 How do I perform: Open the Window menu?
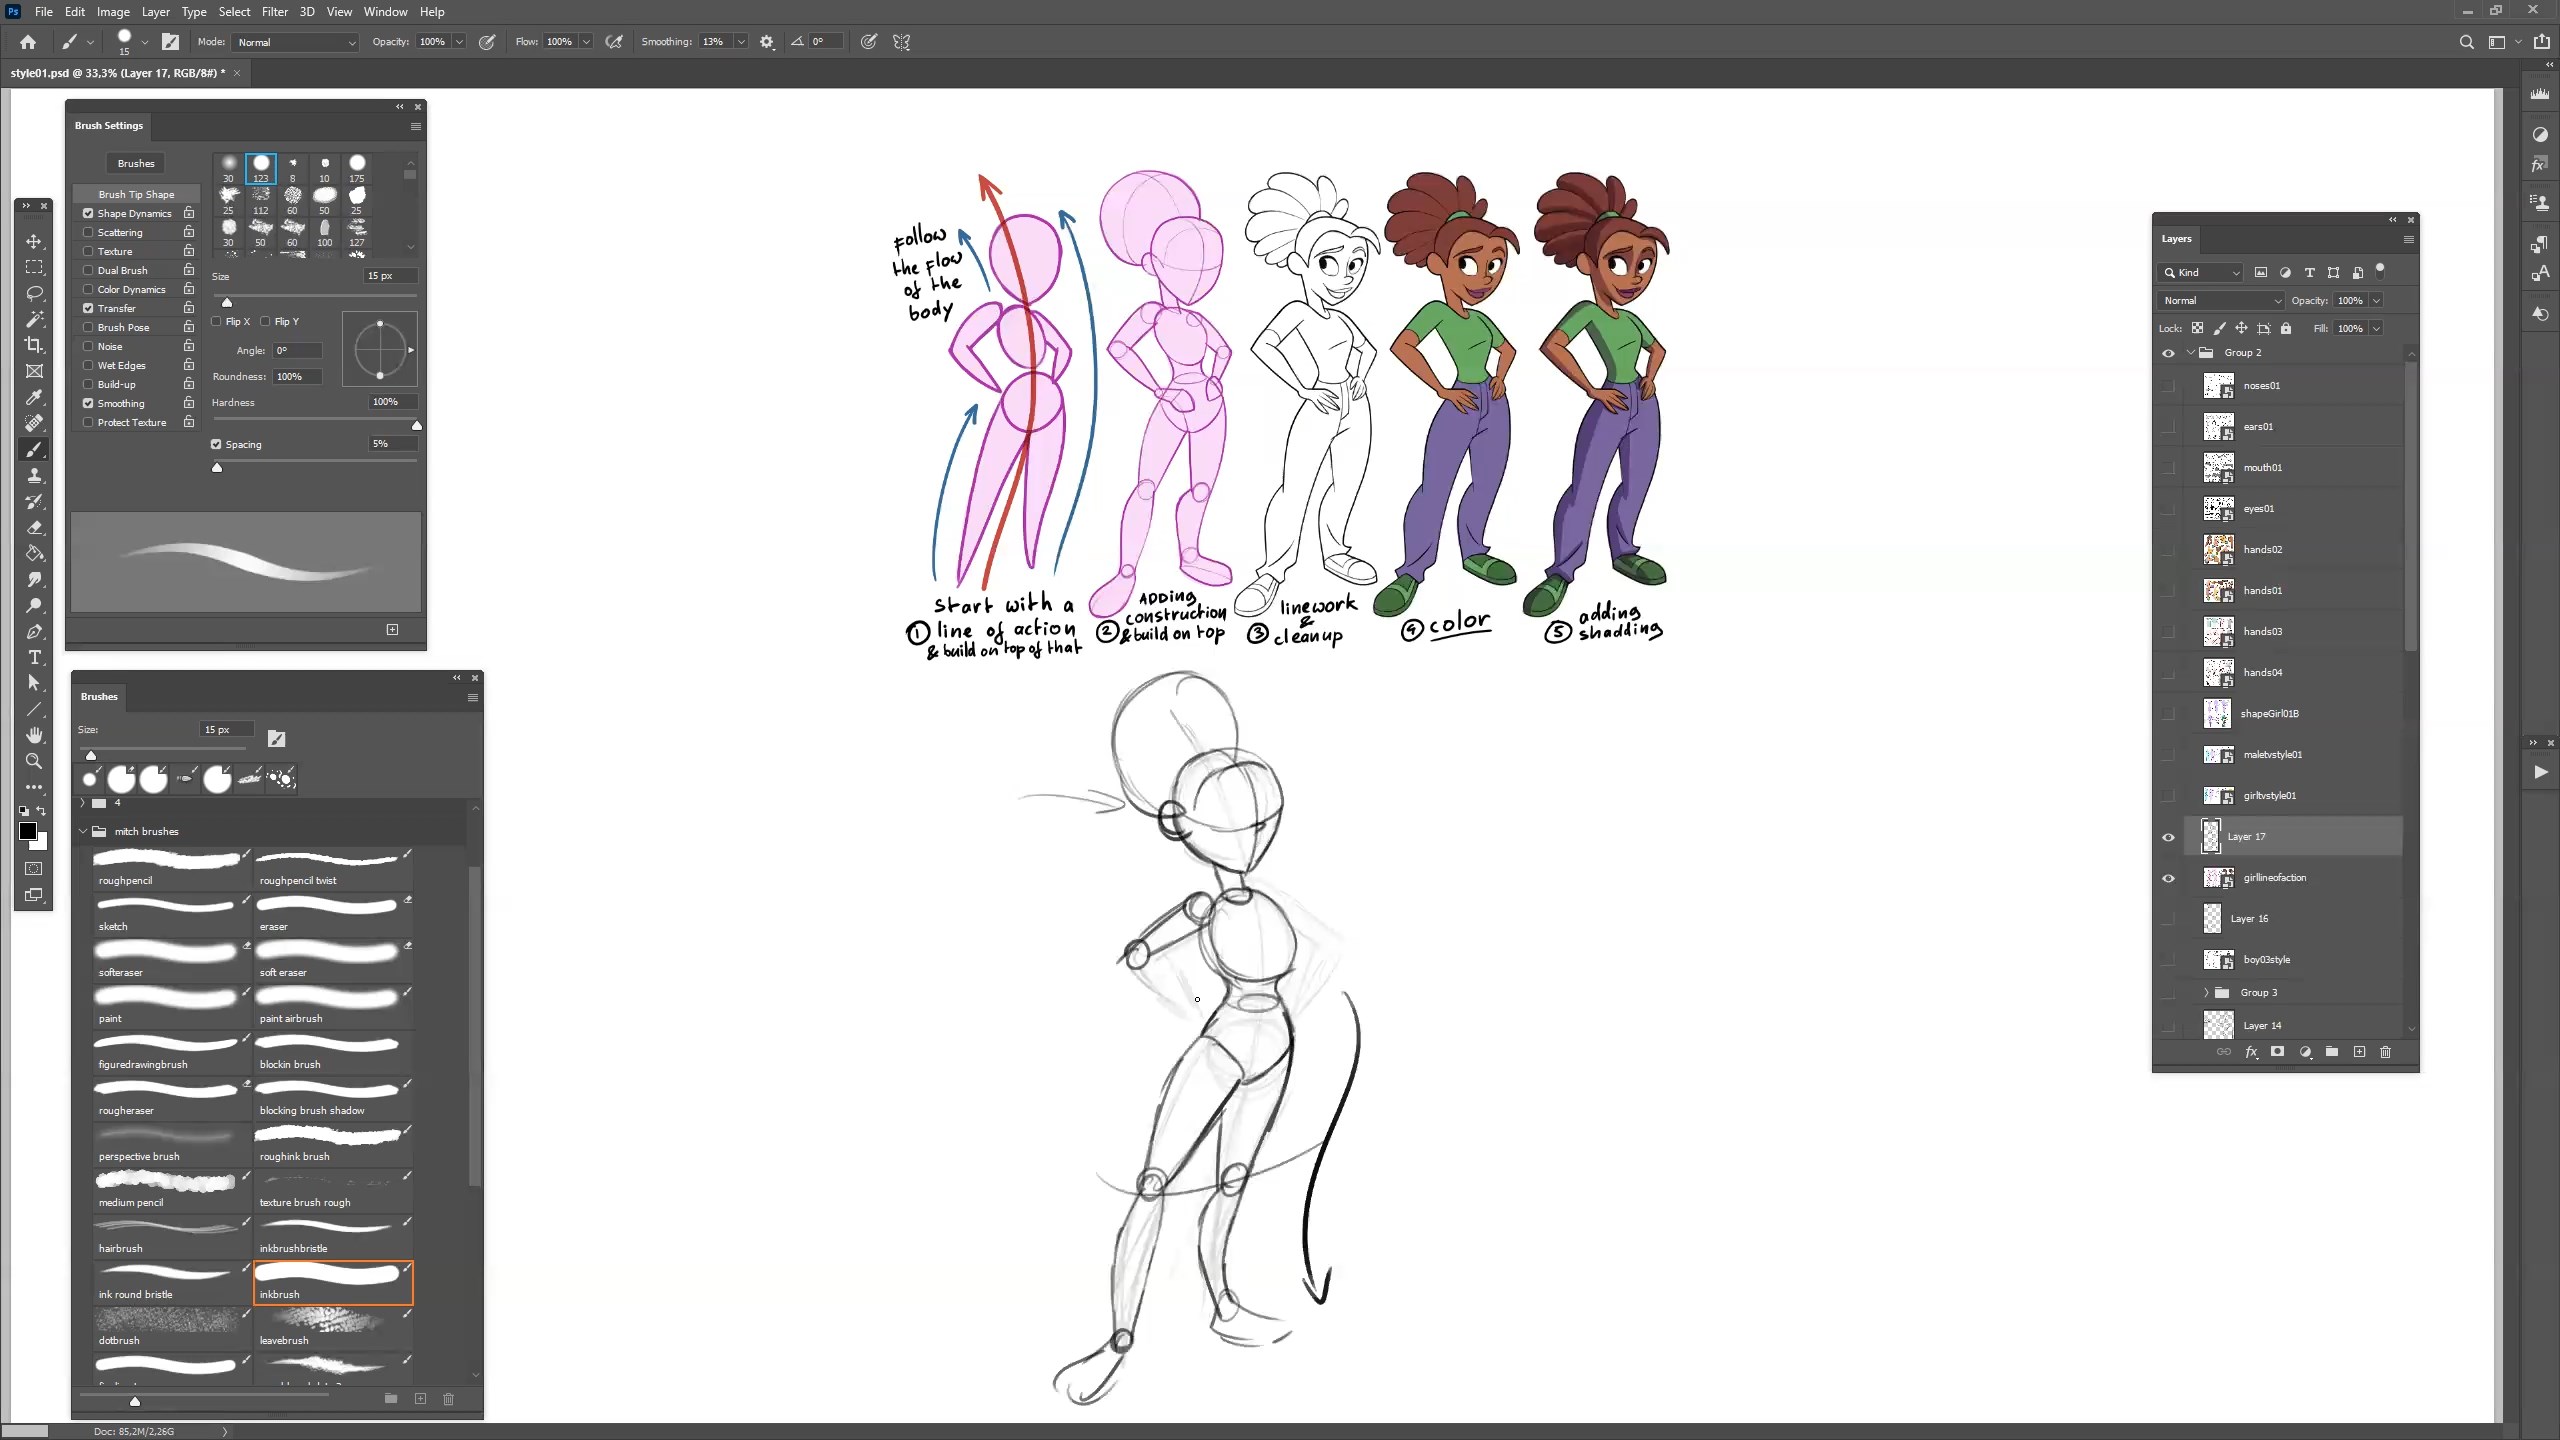tap(385, 12)
